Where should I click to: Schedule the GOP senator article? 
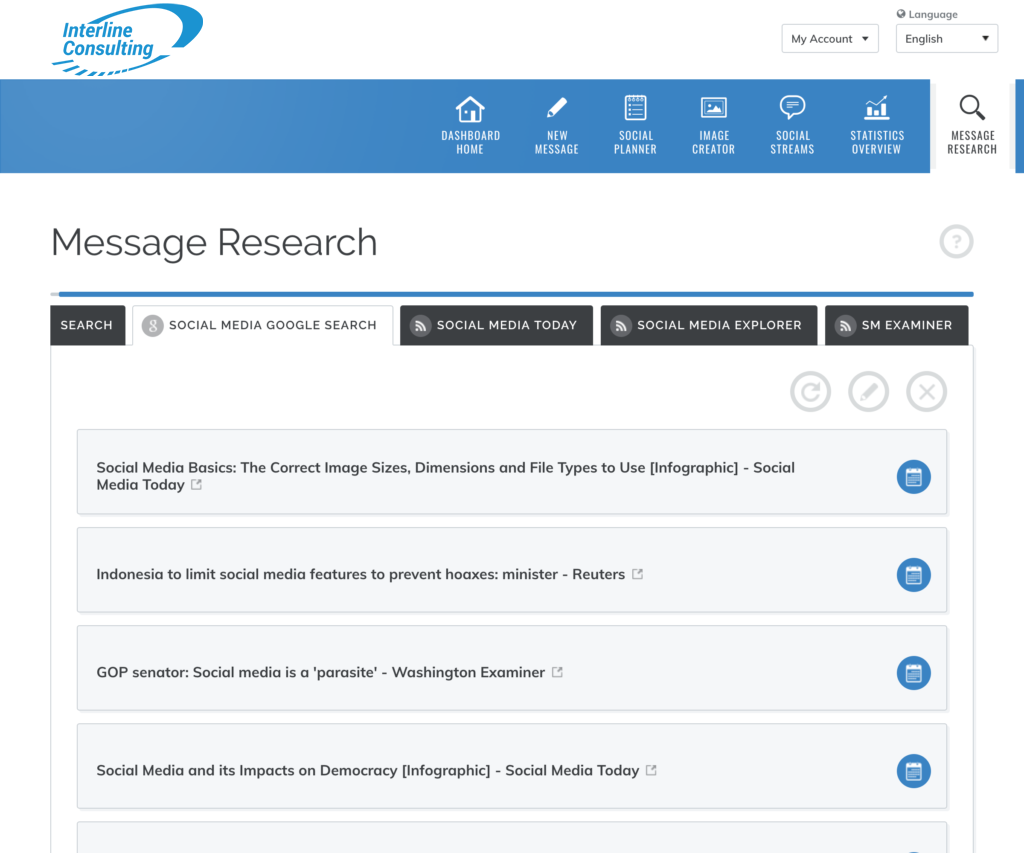click(914, 673)
